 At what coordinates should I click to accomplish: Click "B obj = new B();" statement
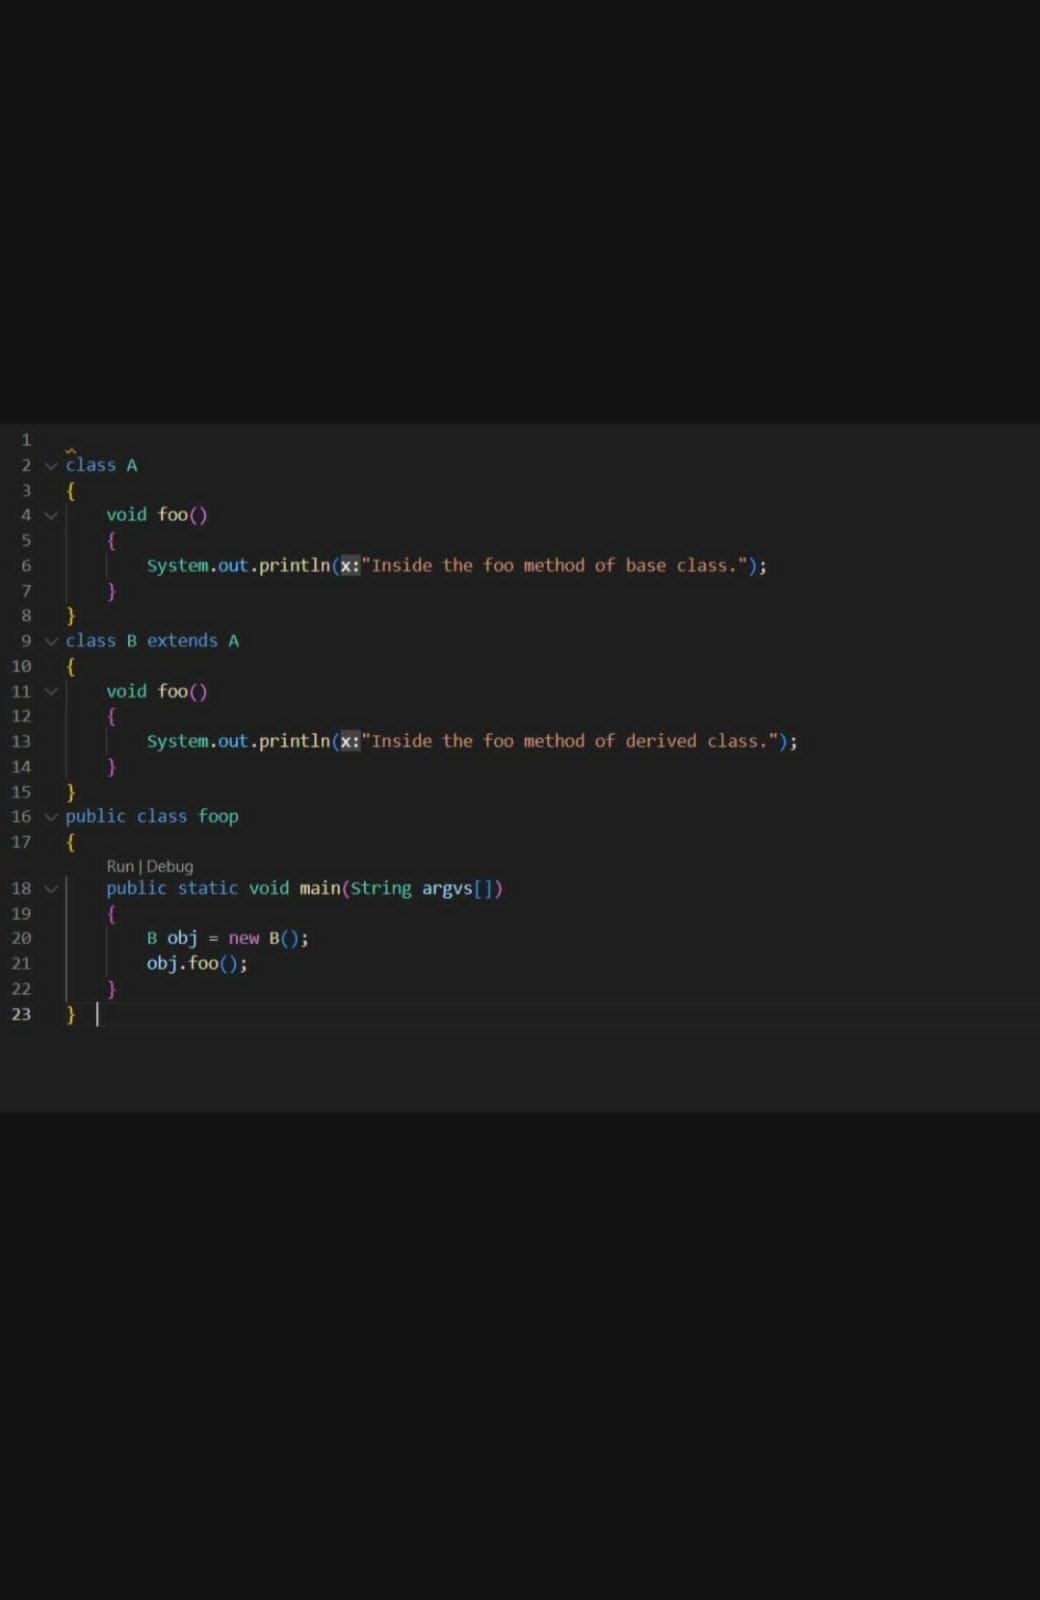tap(228, 938)
